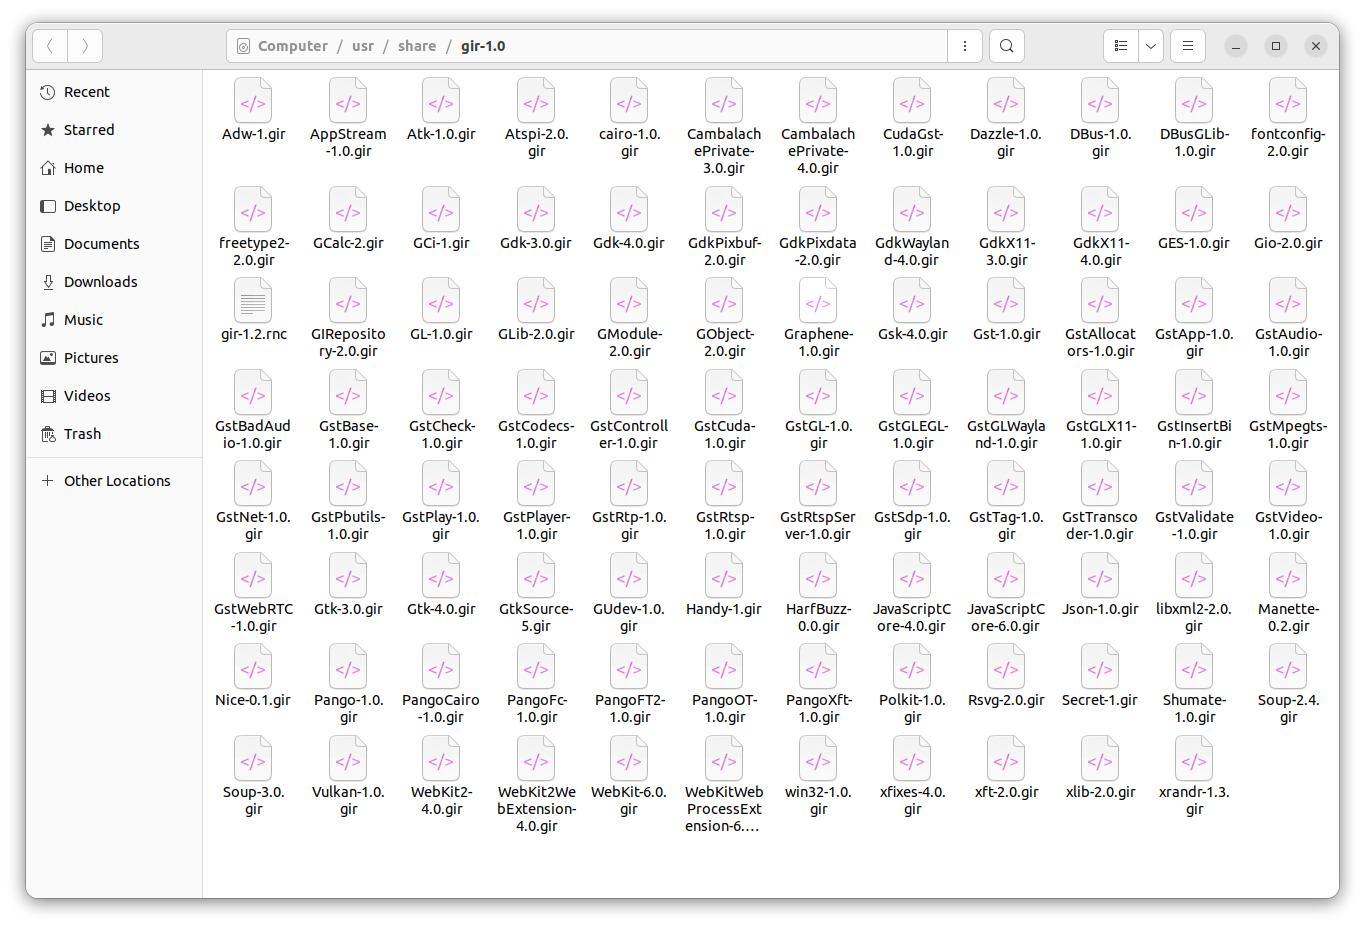This screenshot has height=927, width=1365.
Task: Select the Secret-1.gir file icon
Action: click(1100, 667)
